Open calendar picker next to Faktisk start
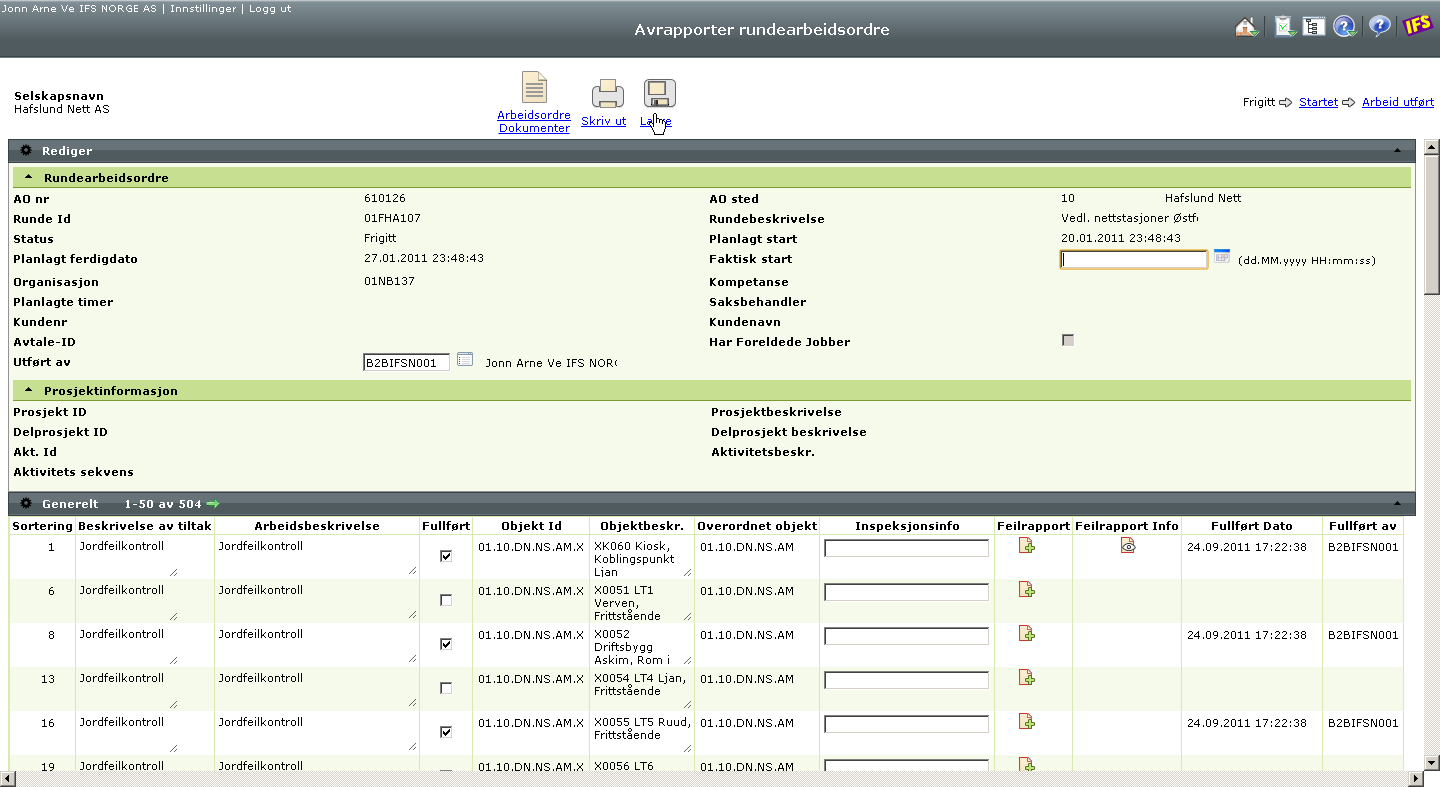Viewport: 1440px width, 787px height. click(1222, 257)
